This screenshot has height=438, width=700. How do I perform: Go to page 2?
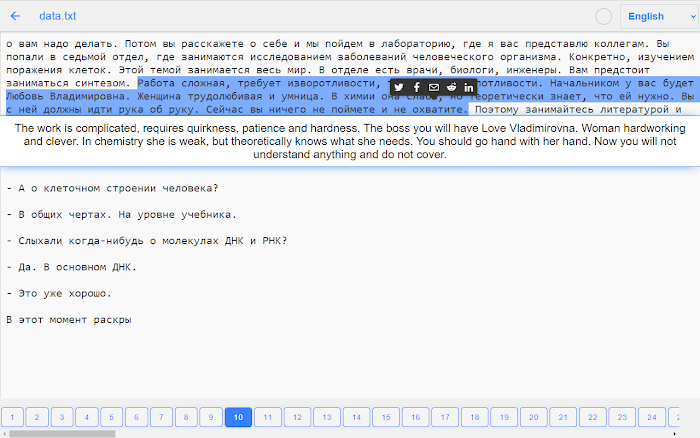pos(37,417)
